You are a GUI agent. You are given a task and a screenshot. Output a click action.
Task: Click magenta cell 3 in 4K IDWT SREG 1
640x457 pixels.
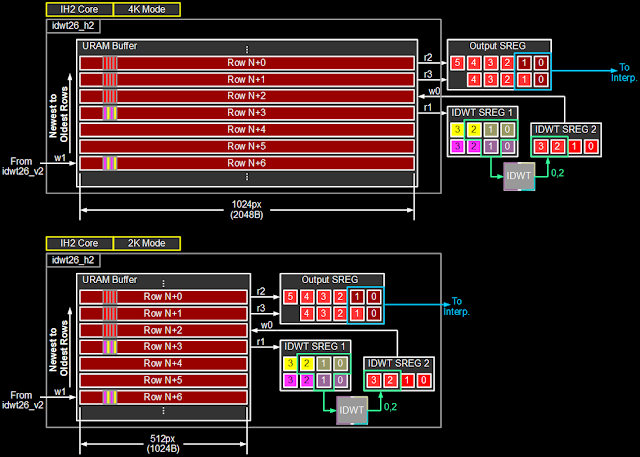pyautogui.click(x=457, y=146)
